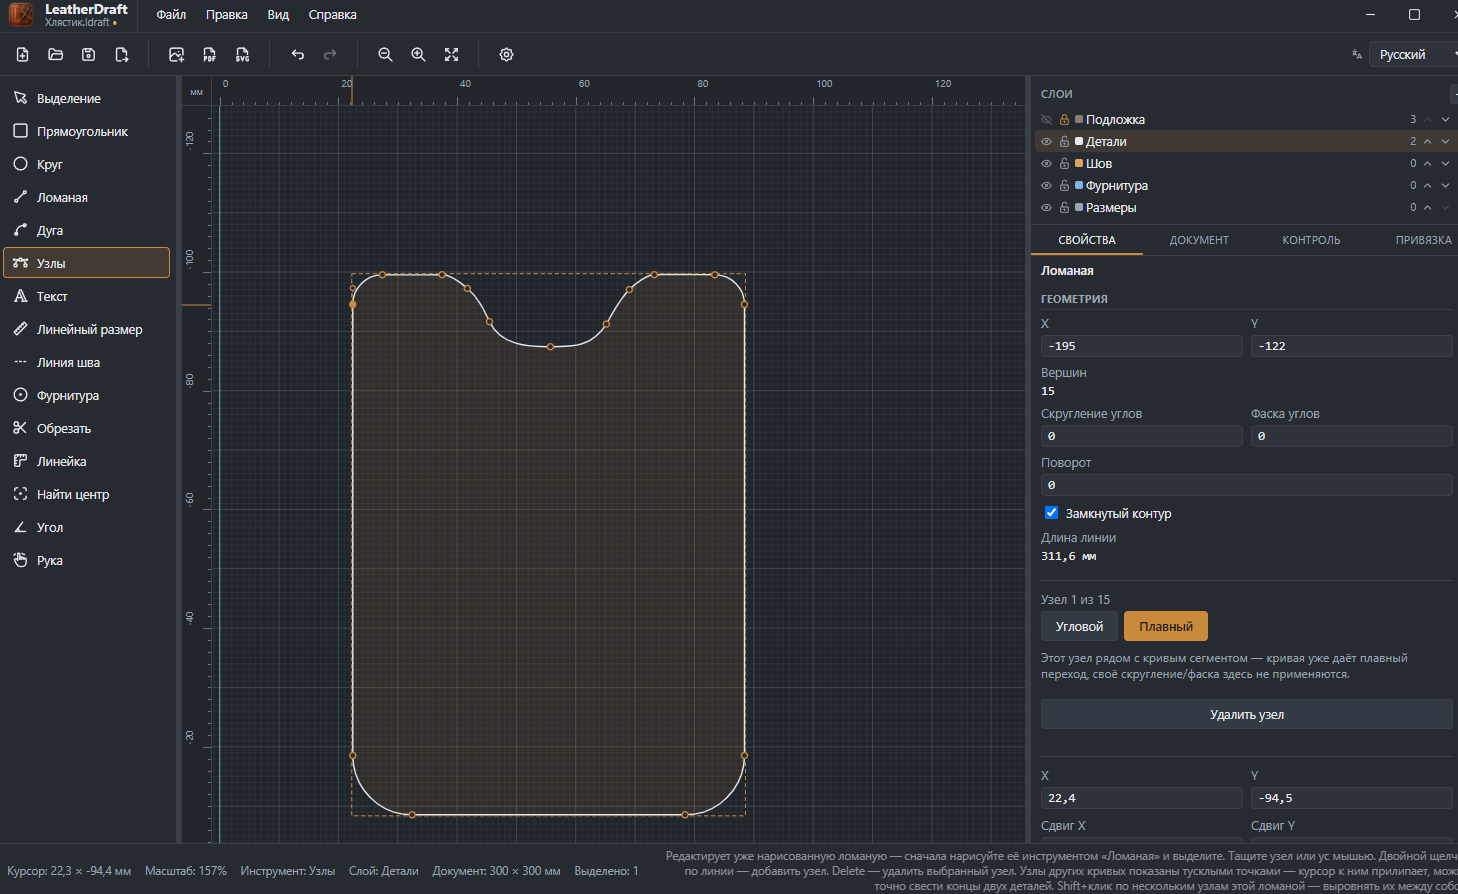
Task: Move the Подложка layer down
Action: tap(1445, 120)
